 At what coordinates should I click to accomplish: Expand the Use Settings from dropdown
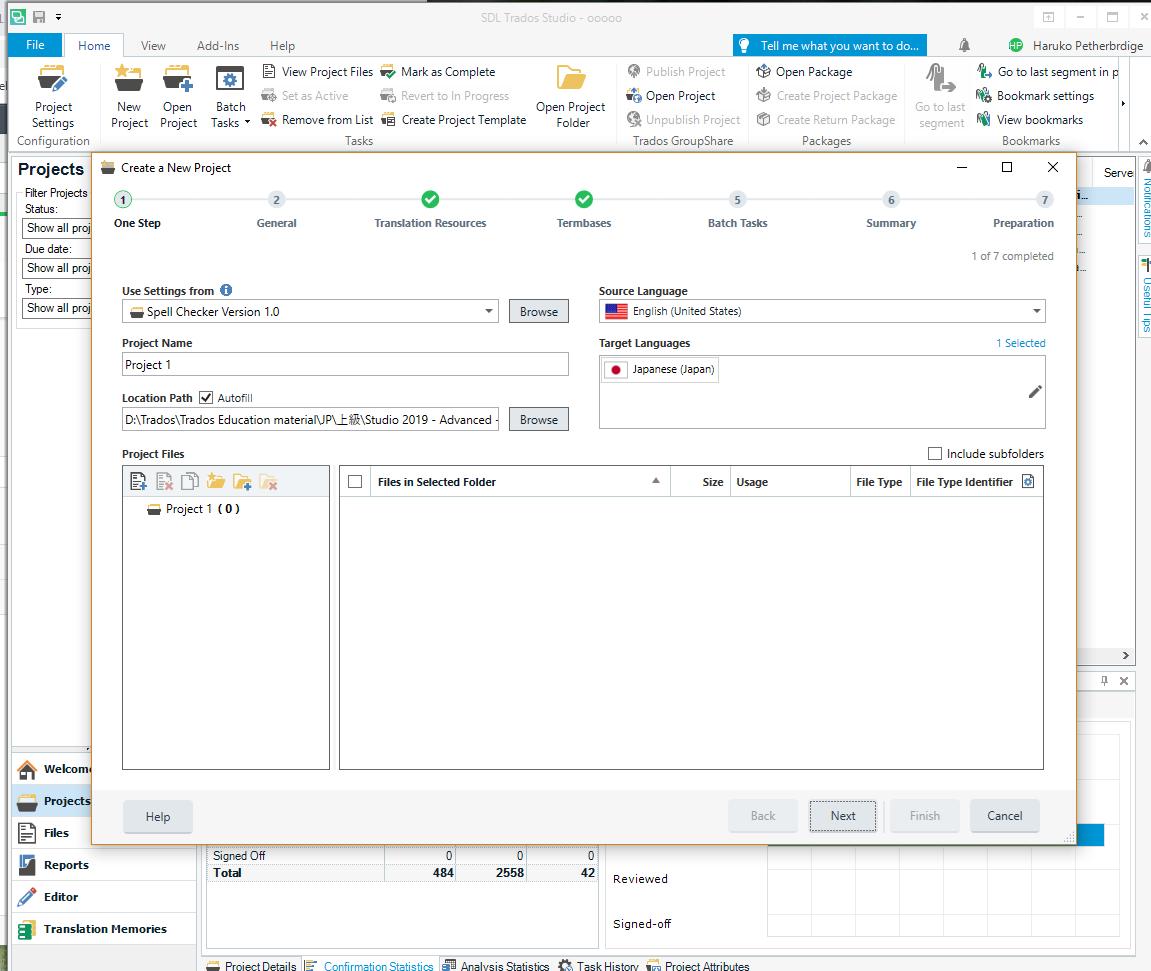pyautogui.click(x=489, y=312)
